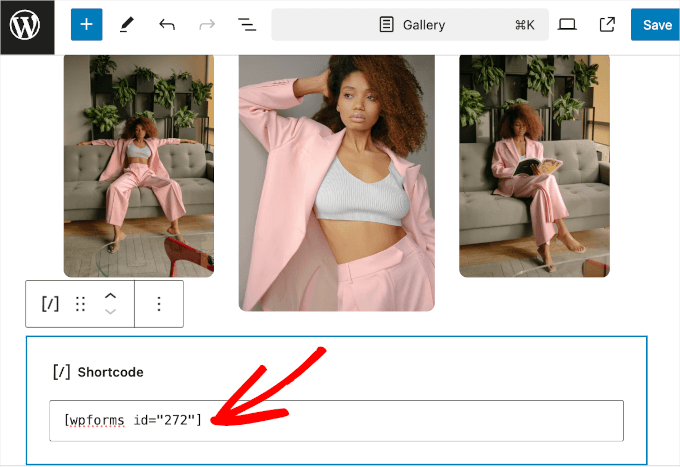Viewport: 680px width, 467px height.
Task: Open the block inserter plus button
Action: (87, 25)
